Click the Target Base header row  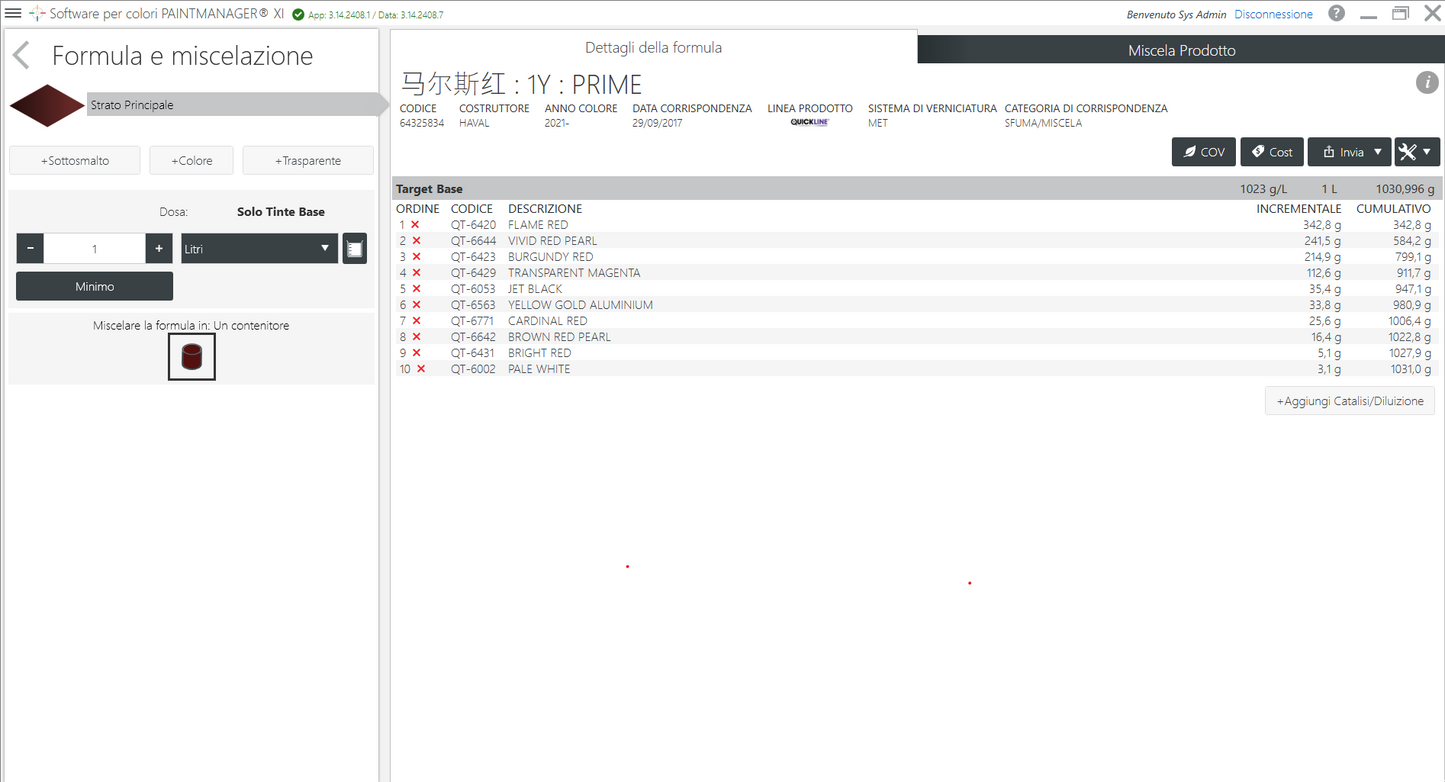915,188
